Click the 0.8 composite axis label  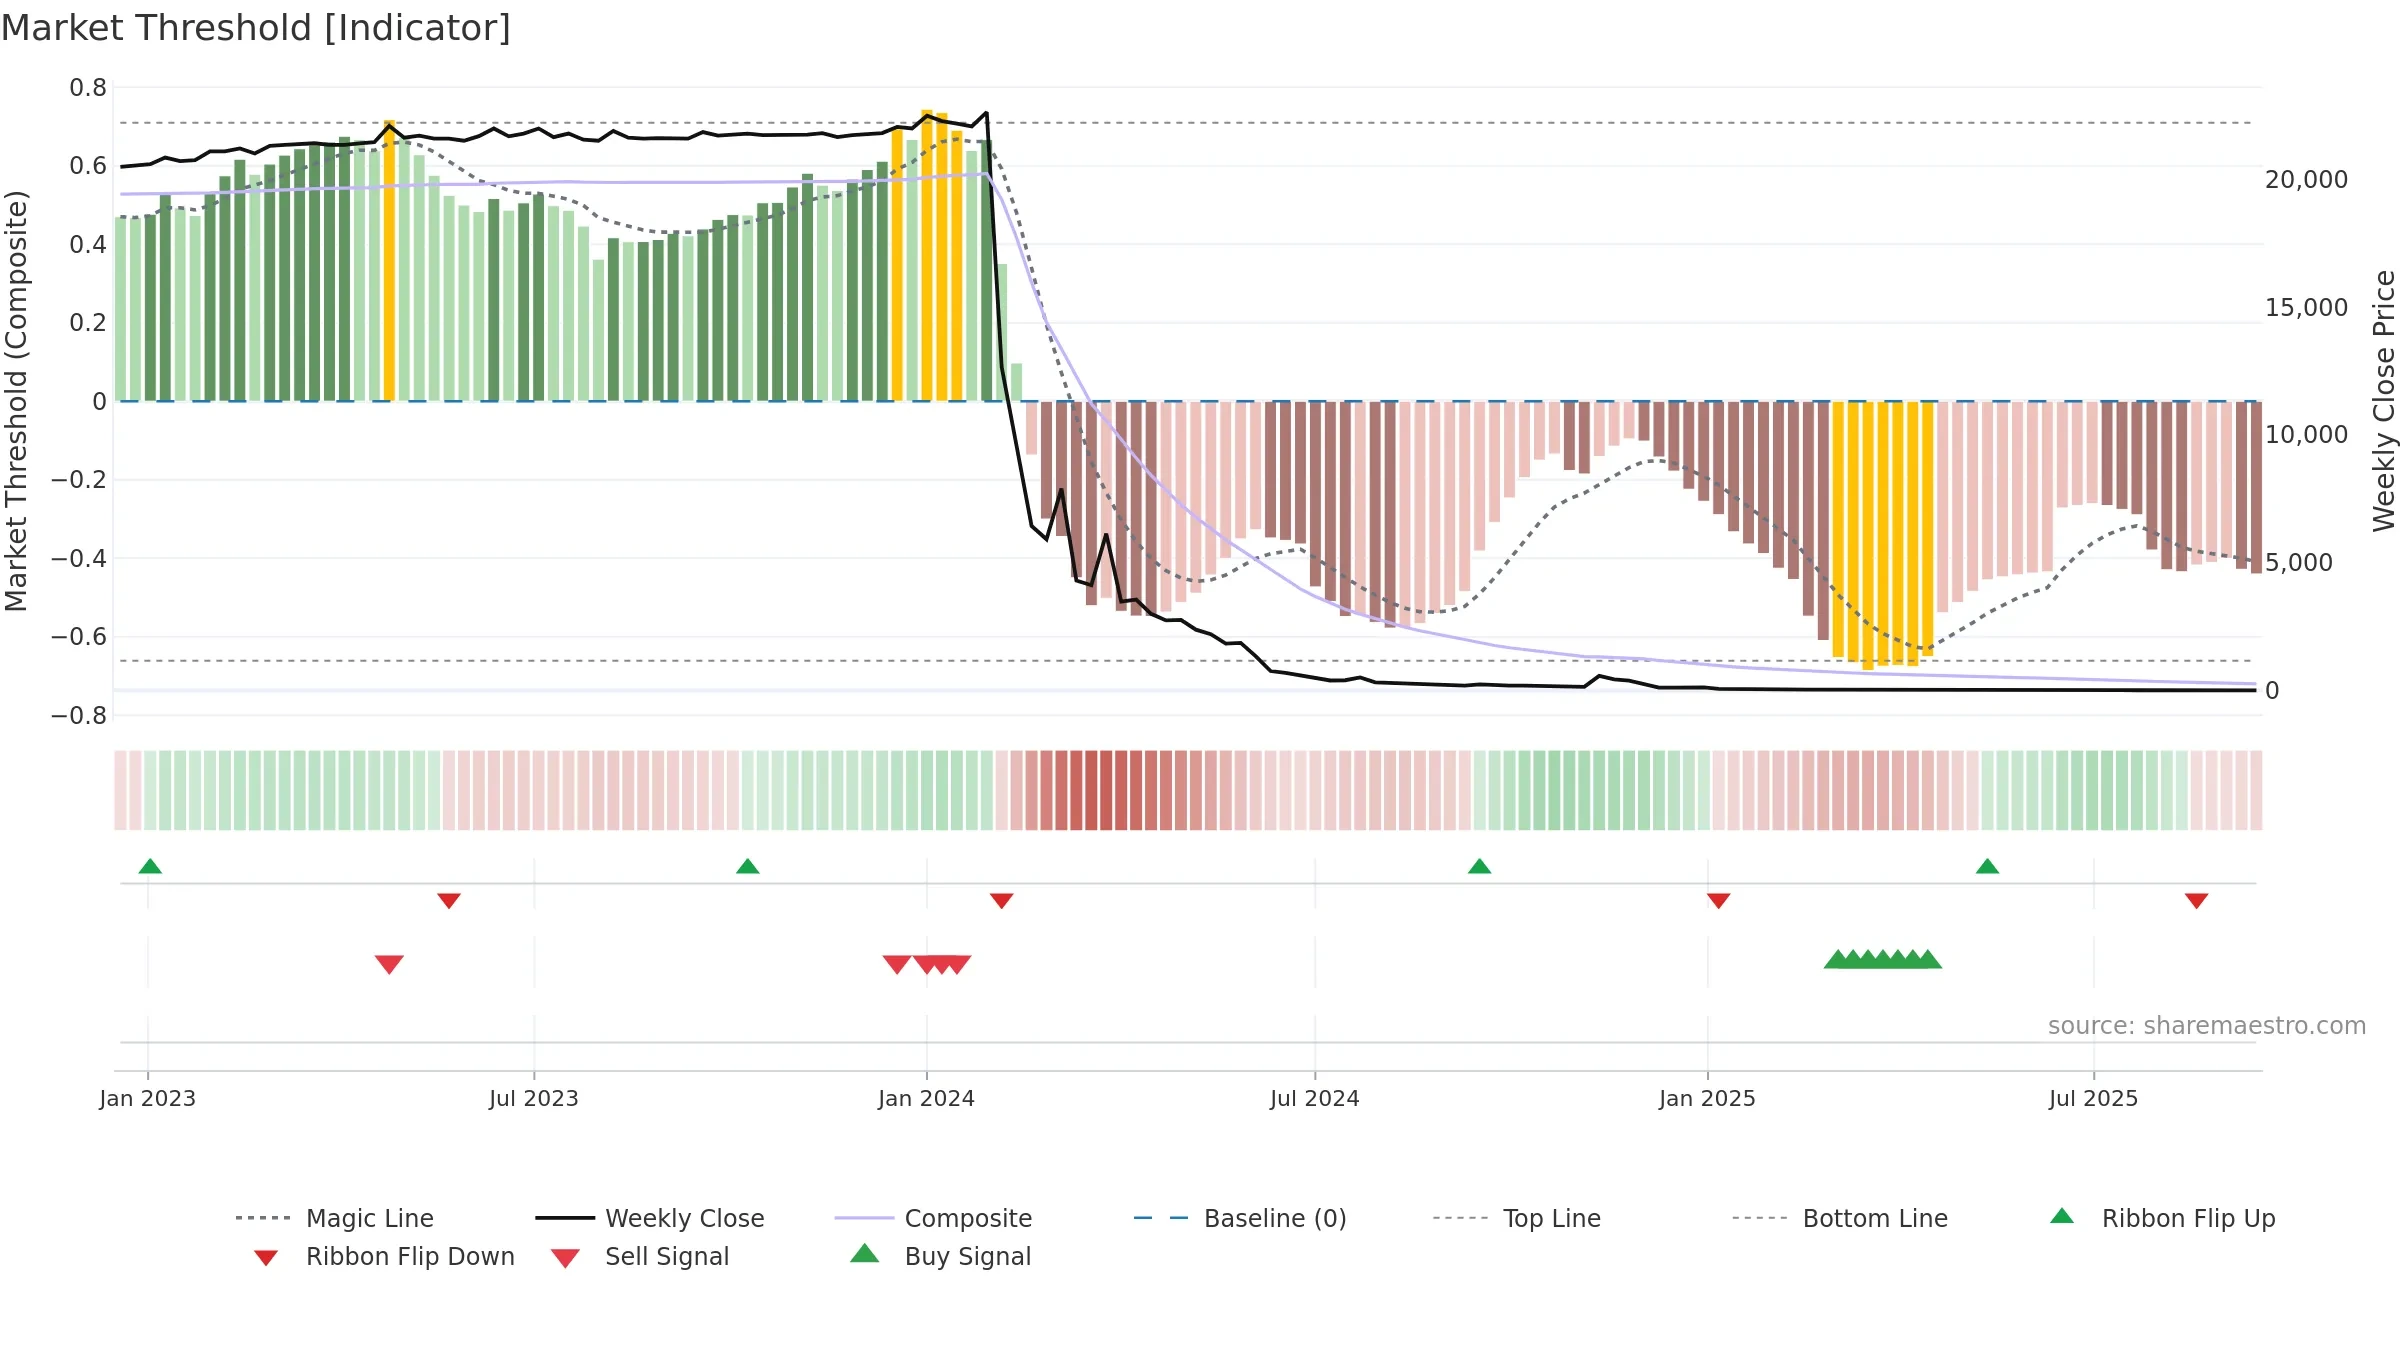tap(88, 88)
